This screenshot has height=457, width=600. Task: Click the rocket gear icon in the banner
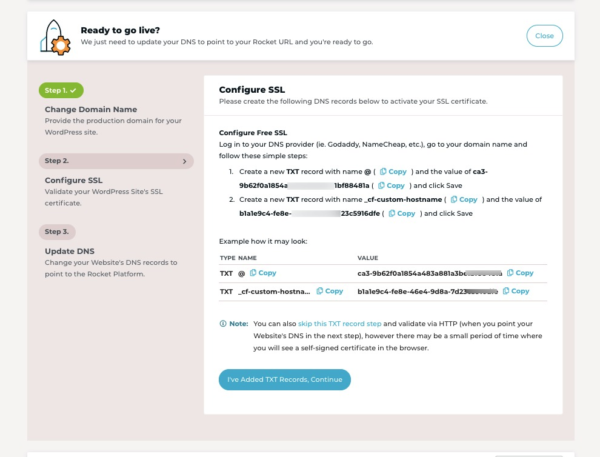(x=55, y=37)
